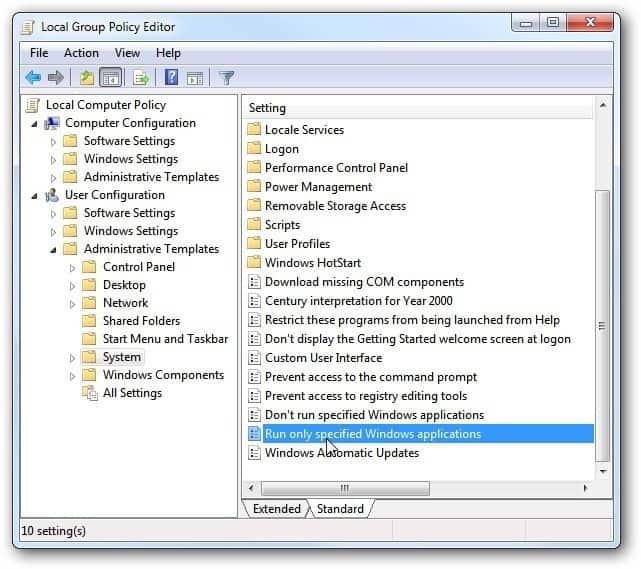This screenshot has height=569, width=641.
Task: Expand Windows Settings under User Configuration
Action: 53,232
